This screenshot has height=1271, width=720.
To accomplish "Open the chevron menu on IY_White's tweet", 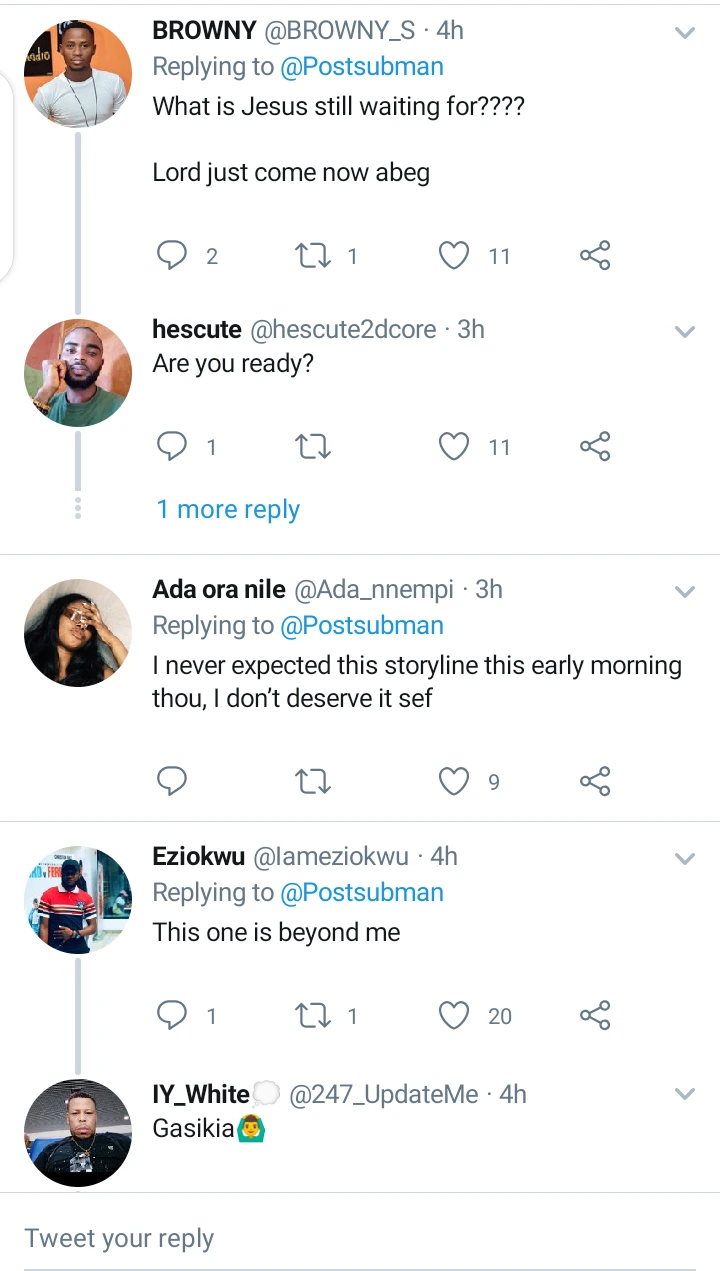I will pyautogui.click(x=685, y=1094).
